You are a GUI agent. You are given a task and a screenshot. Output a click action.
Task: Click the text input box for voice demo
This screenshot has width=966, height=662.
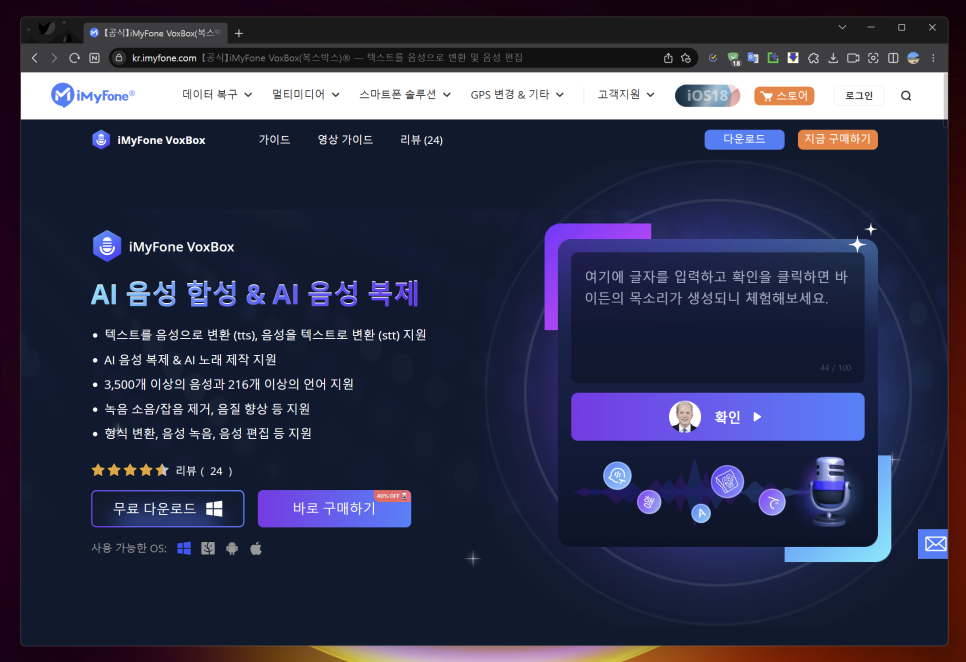(718, 317)
